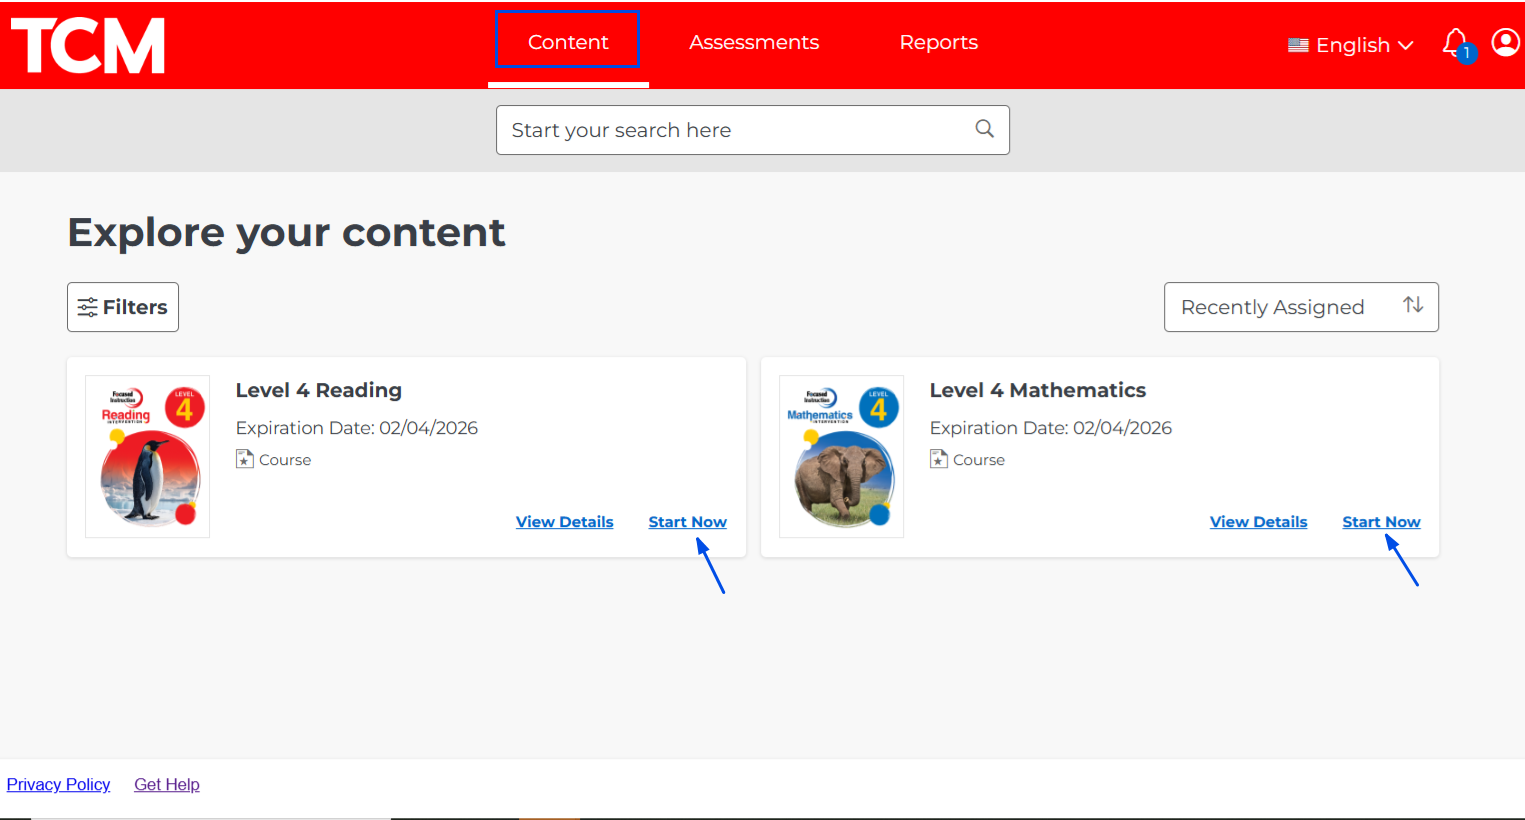Click the TCM logo
1525x820 pixels.
pyautogui.click(x=88, y=46)
